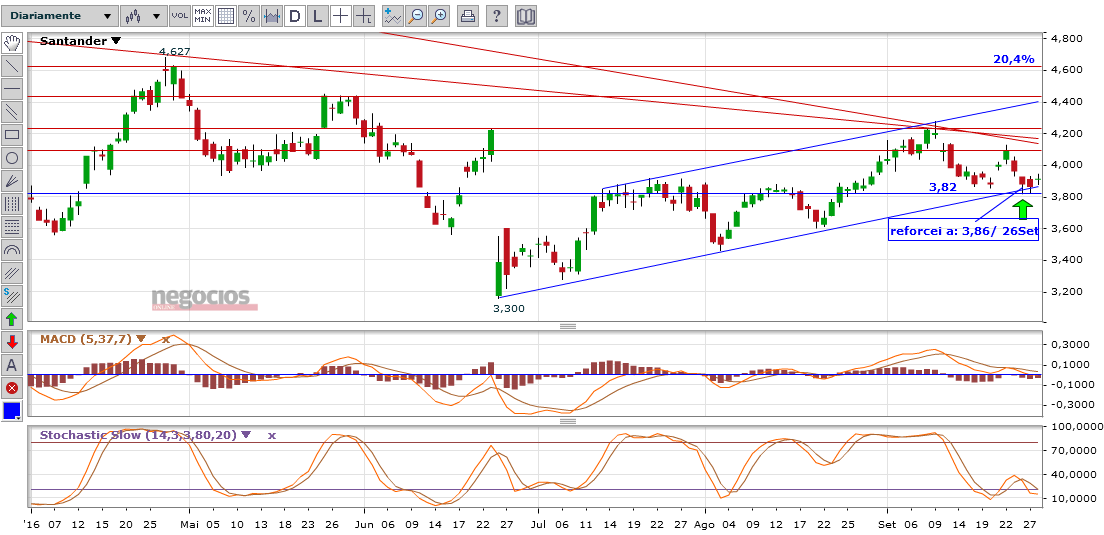Click the 4,627 high price label
The image size is (1104, 535).
coord(175,51)
